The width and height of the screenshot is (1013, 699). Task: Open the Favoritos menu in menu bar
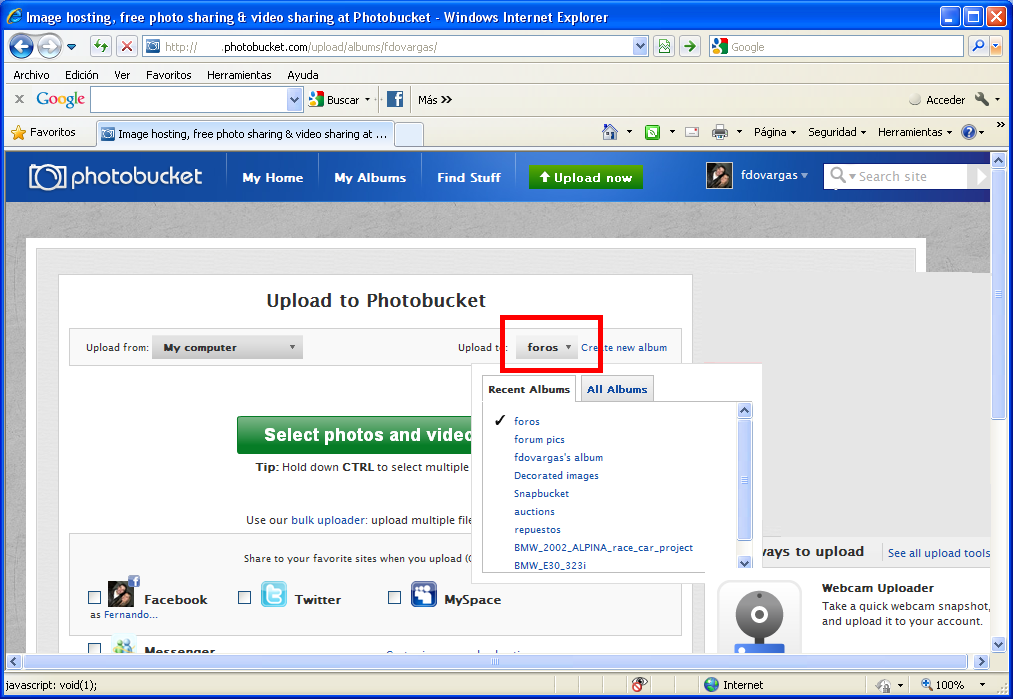pyautogui.click(x=169, y=75)
